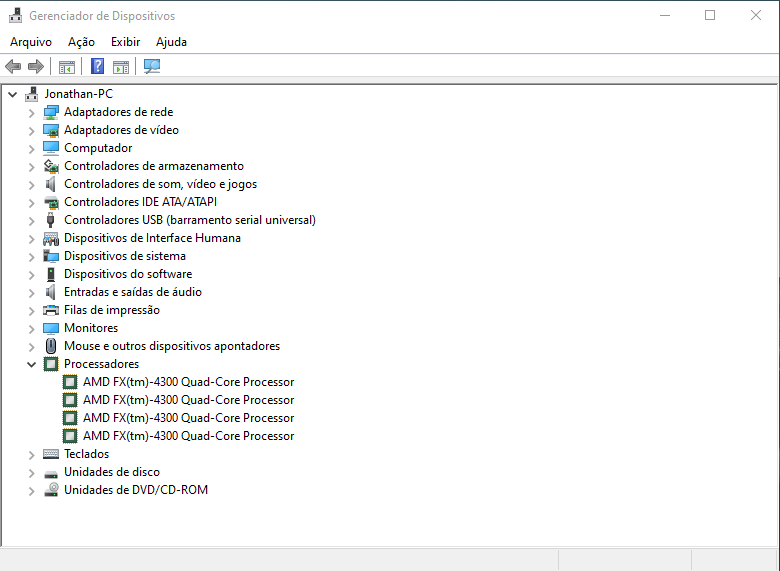
Task: Click the disc icon for Unidades de DVD/CD-ROM
Action: click(51, 490)
